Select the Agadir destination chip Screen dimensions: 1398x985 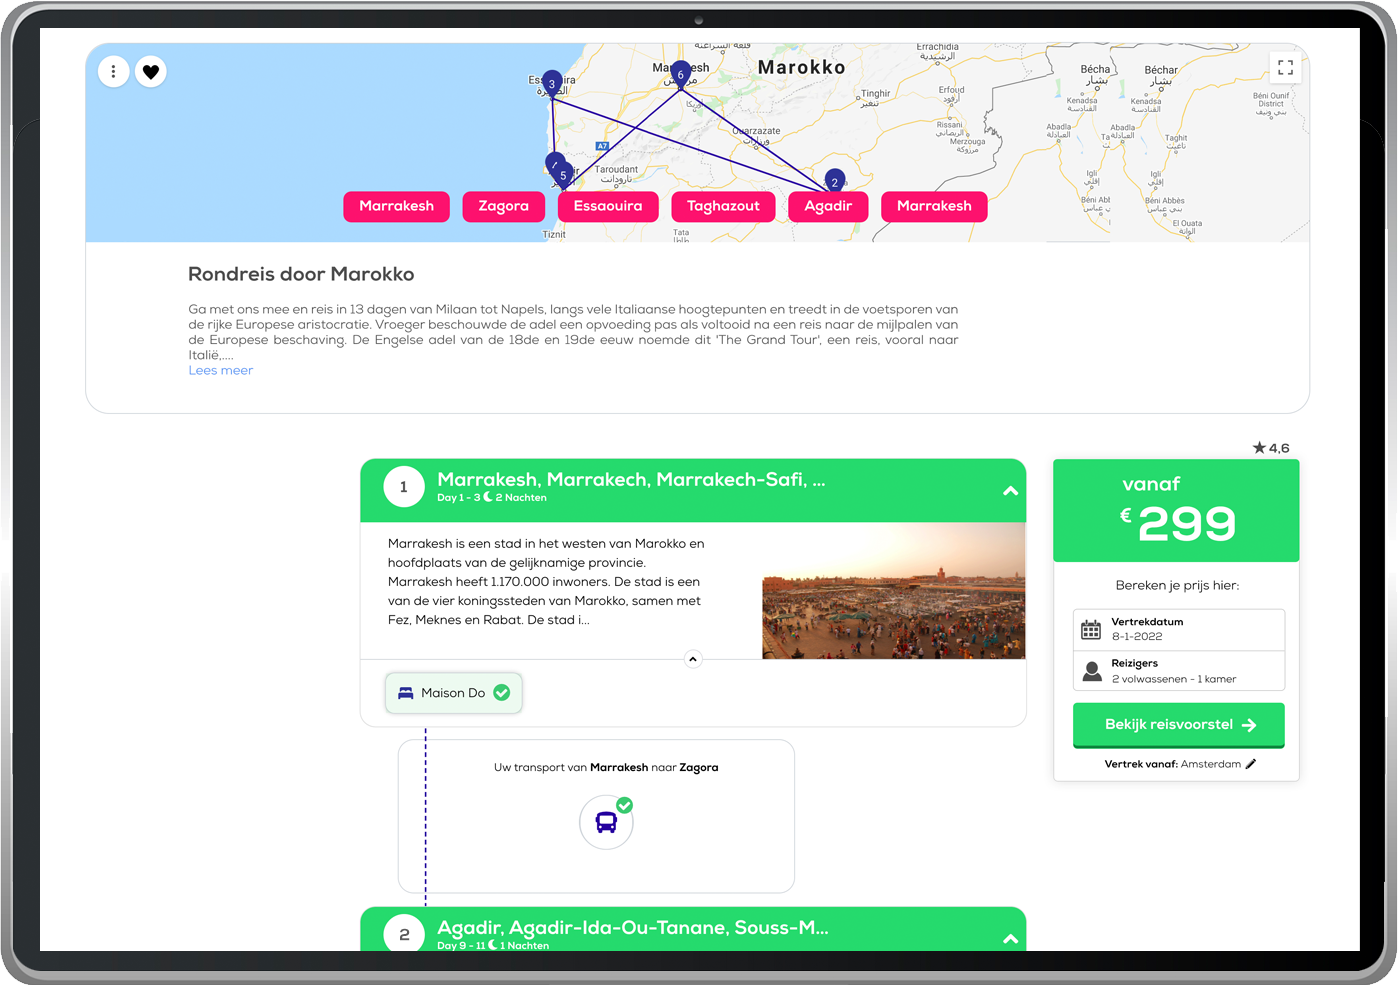coord(828,206)
